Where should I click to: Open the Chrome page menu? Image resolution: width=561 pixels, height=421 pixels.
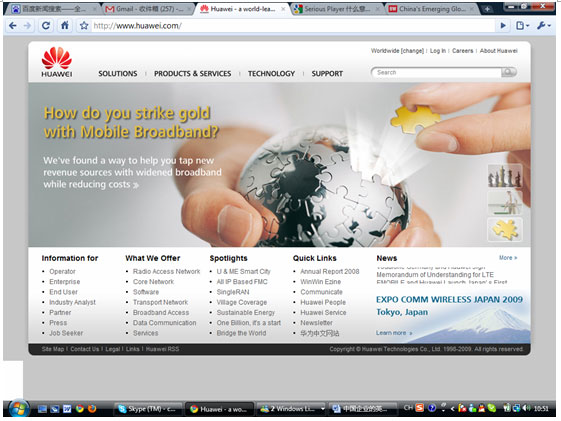point(522,26)
